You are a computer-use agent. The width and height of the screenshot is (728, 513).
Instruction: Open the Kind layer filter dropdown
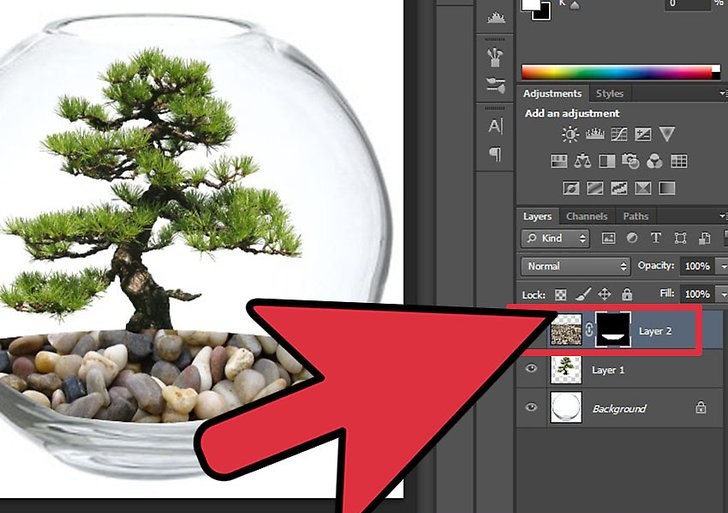tap(556, 239)
